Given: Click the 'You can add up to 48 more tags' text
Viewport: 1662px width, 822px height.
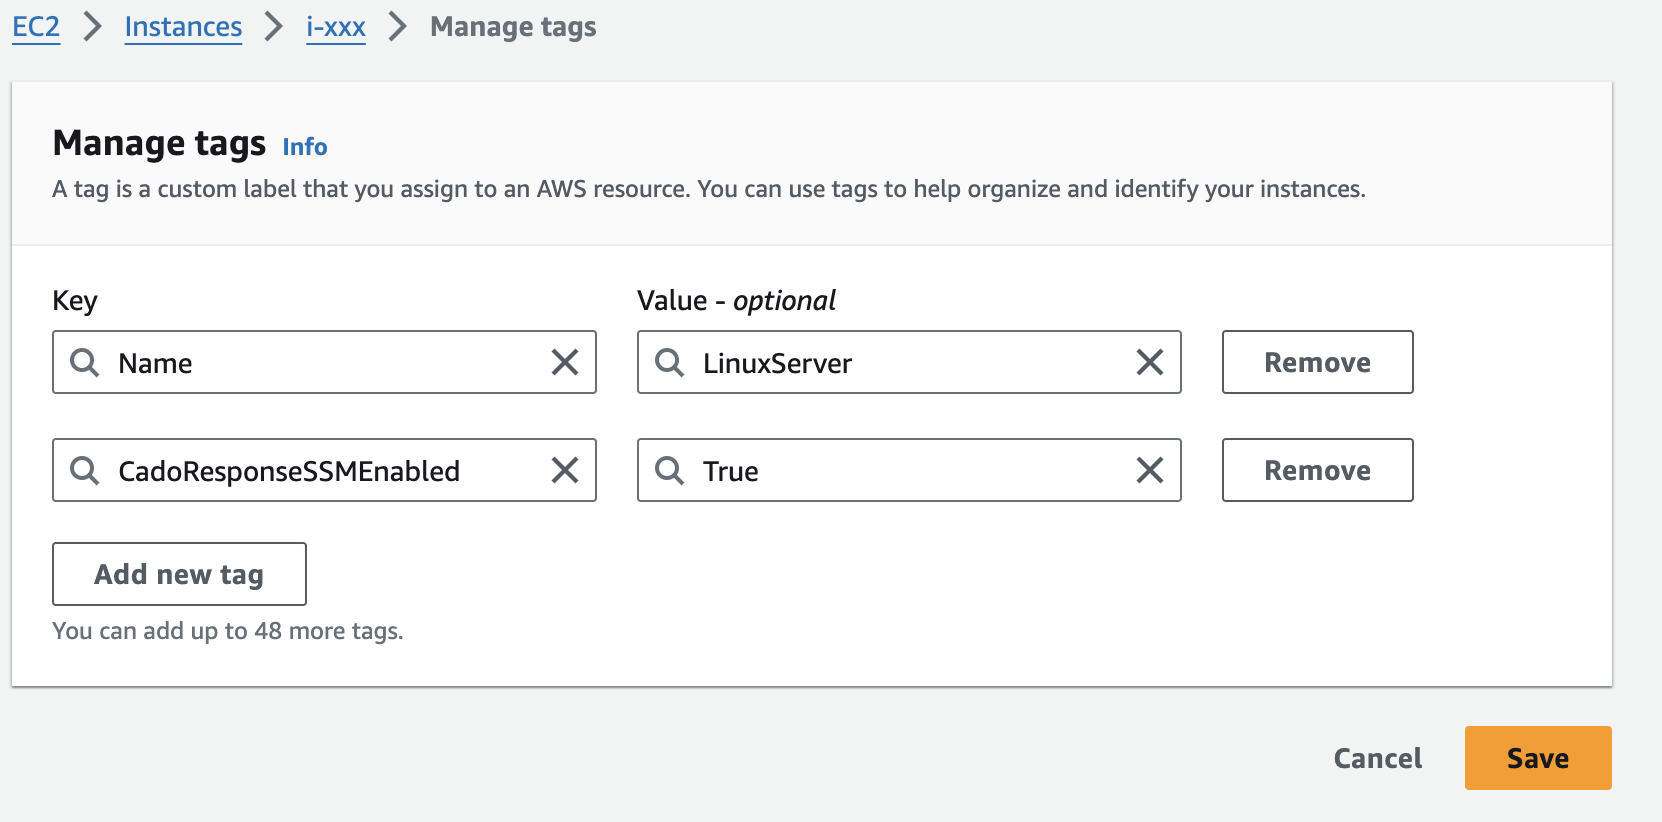Looking at the screenshot, I should tap(228, 631).
